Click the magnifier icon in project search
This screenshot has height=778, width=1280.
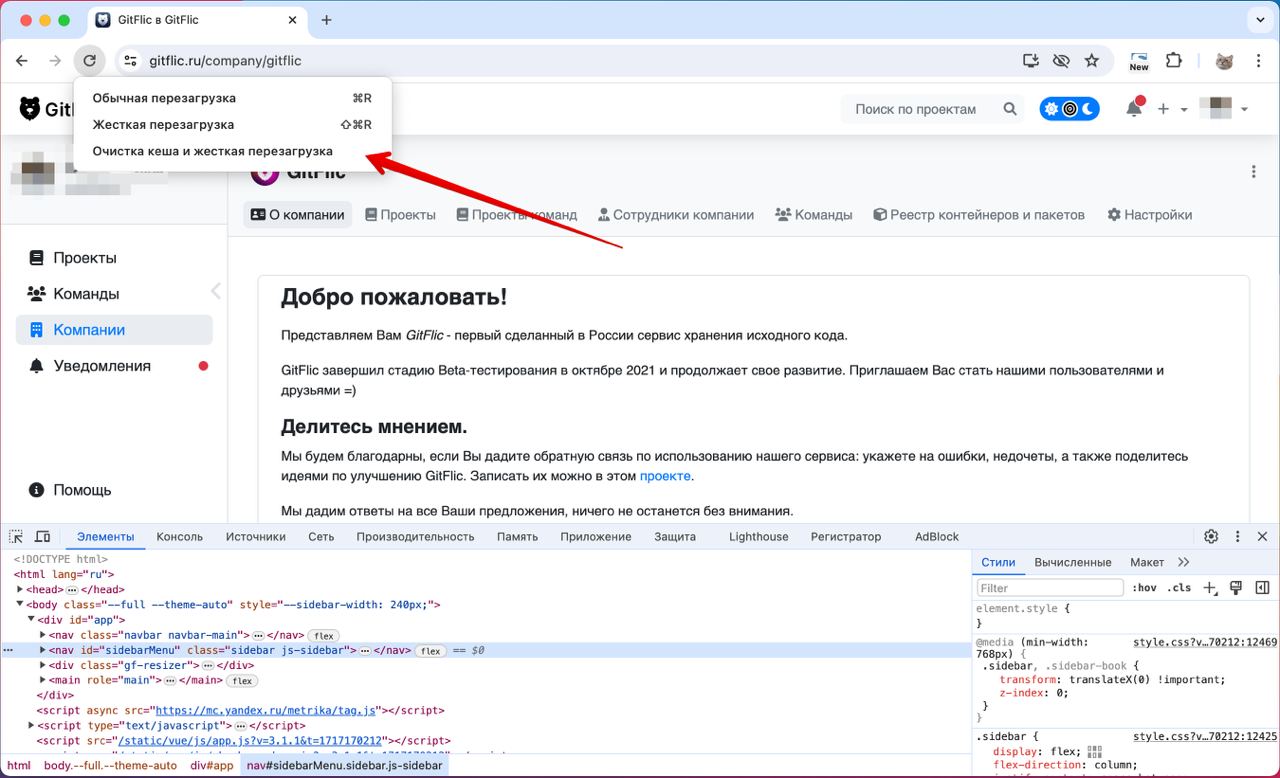(1010, 109)
